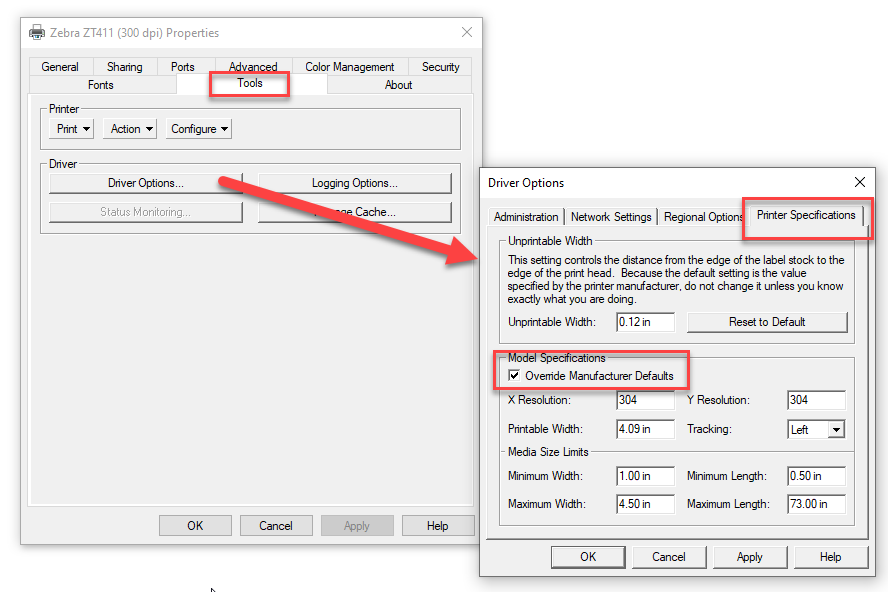
Task: Click the printer icon in Properties title bar
Action: pyautogui.click(x=37, y=32)
